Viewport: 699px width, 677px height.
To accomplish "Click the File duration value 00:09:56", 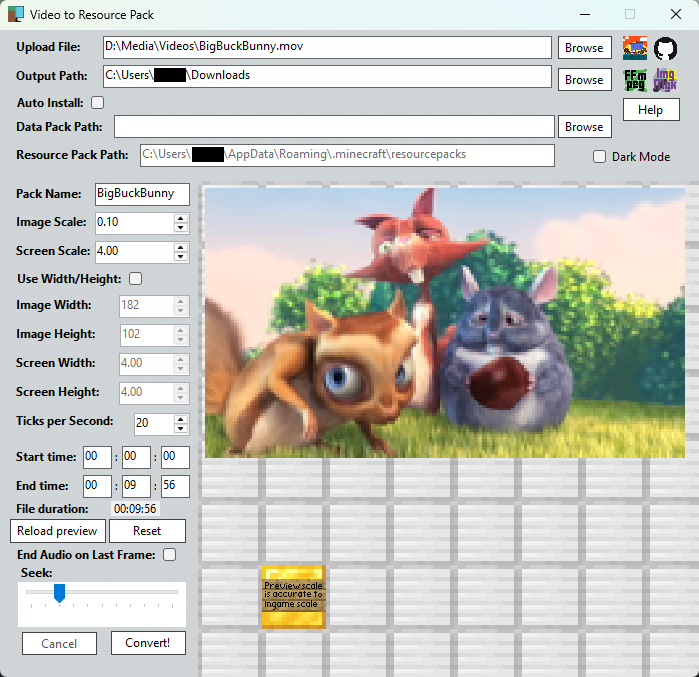I will click(135, 509).
